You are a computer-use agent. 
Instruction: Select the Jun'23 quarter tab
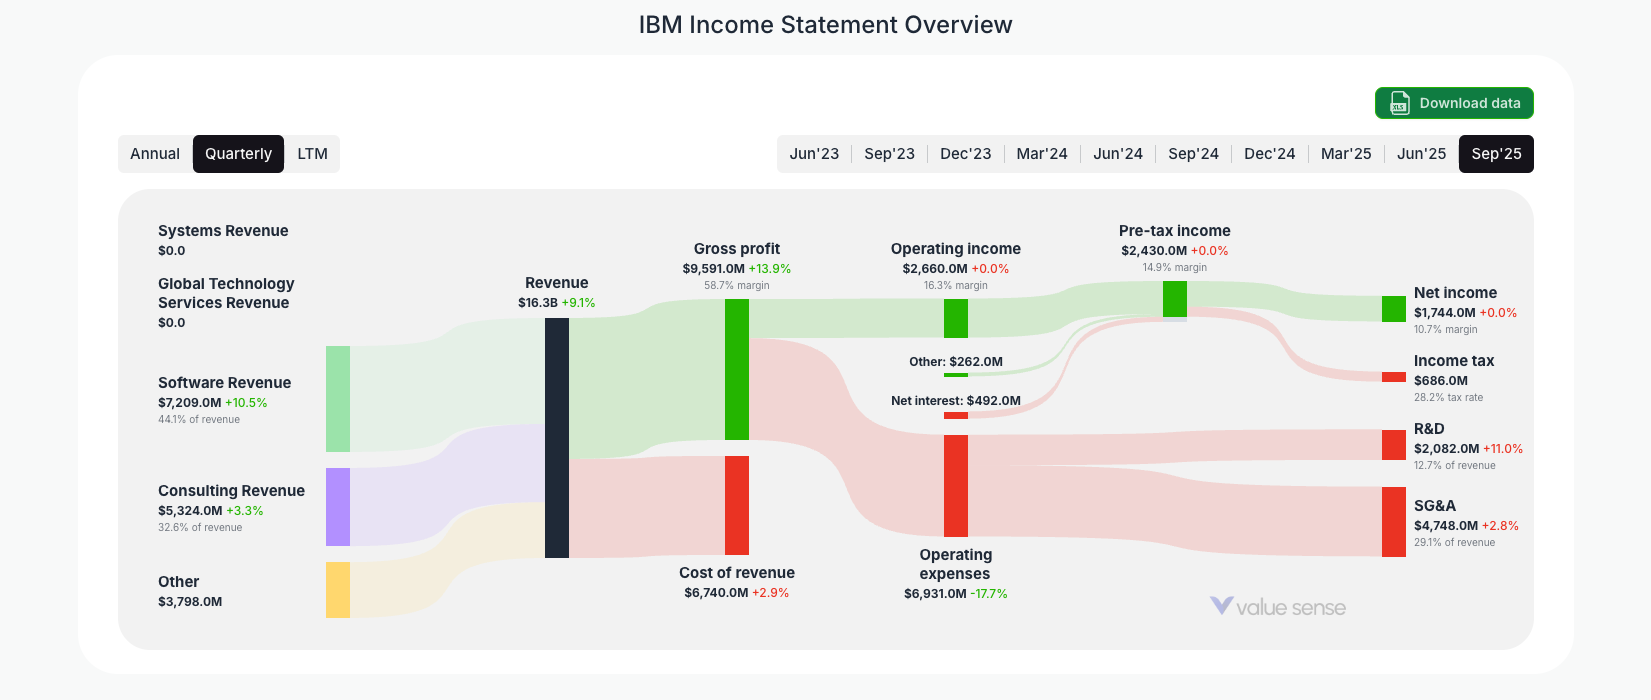coord(814,153)
